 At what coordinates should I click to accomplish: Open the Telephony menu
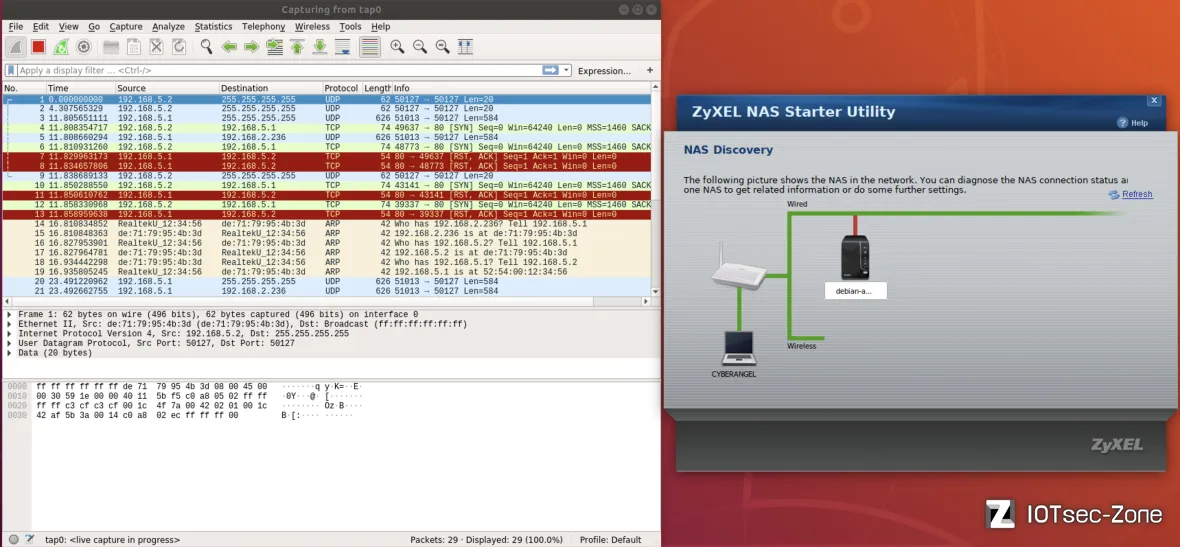(263, 26)
